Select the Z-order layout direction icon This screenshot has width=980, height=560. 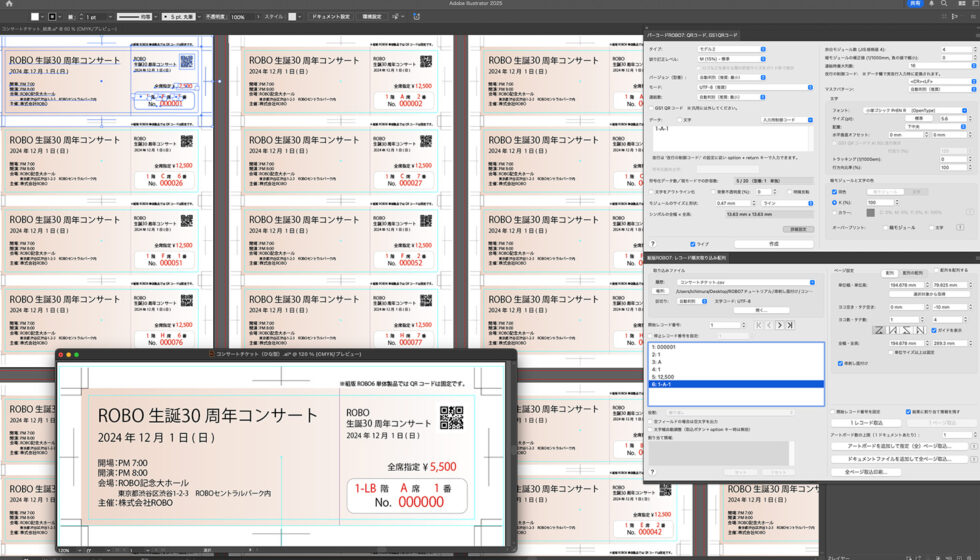click(879, 330)
